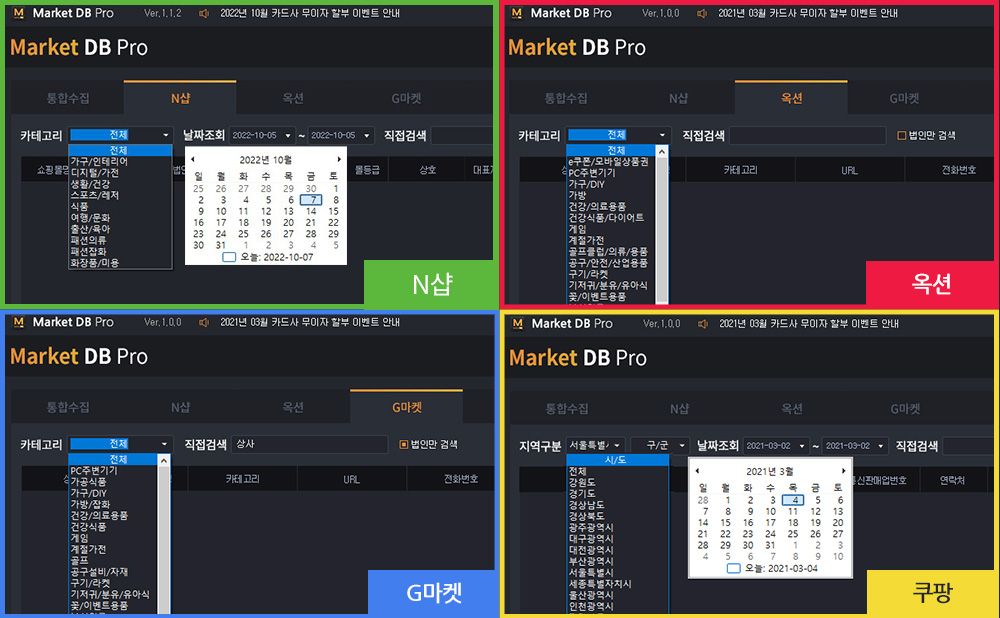
Task: Switch to G마켓 tab in 옥션 window
Action: pyautogui.click(x=904, y=98)
